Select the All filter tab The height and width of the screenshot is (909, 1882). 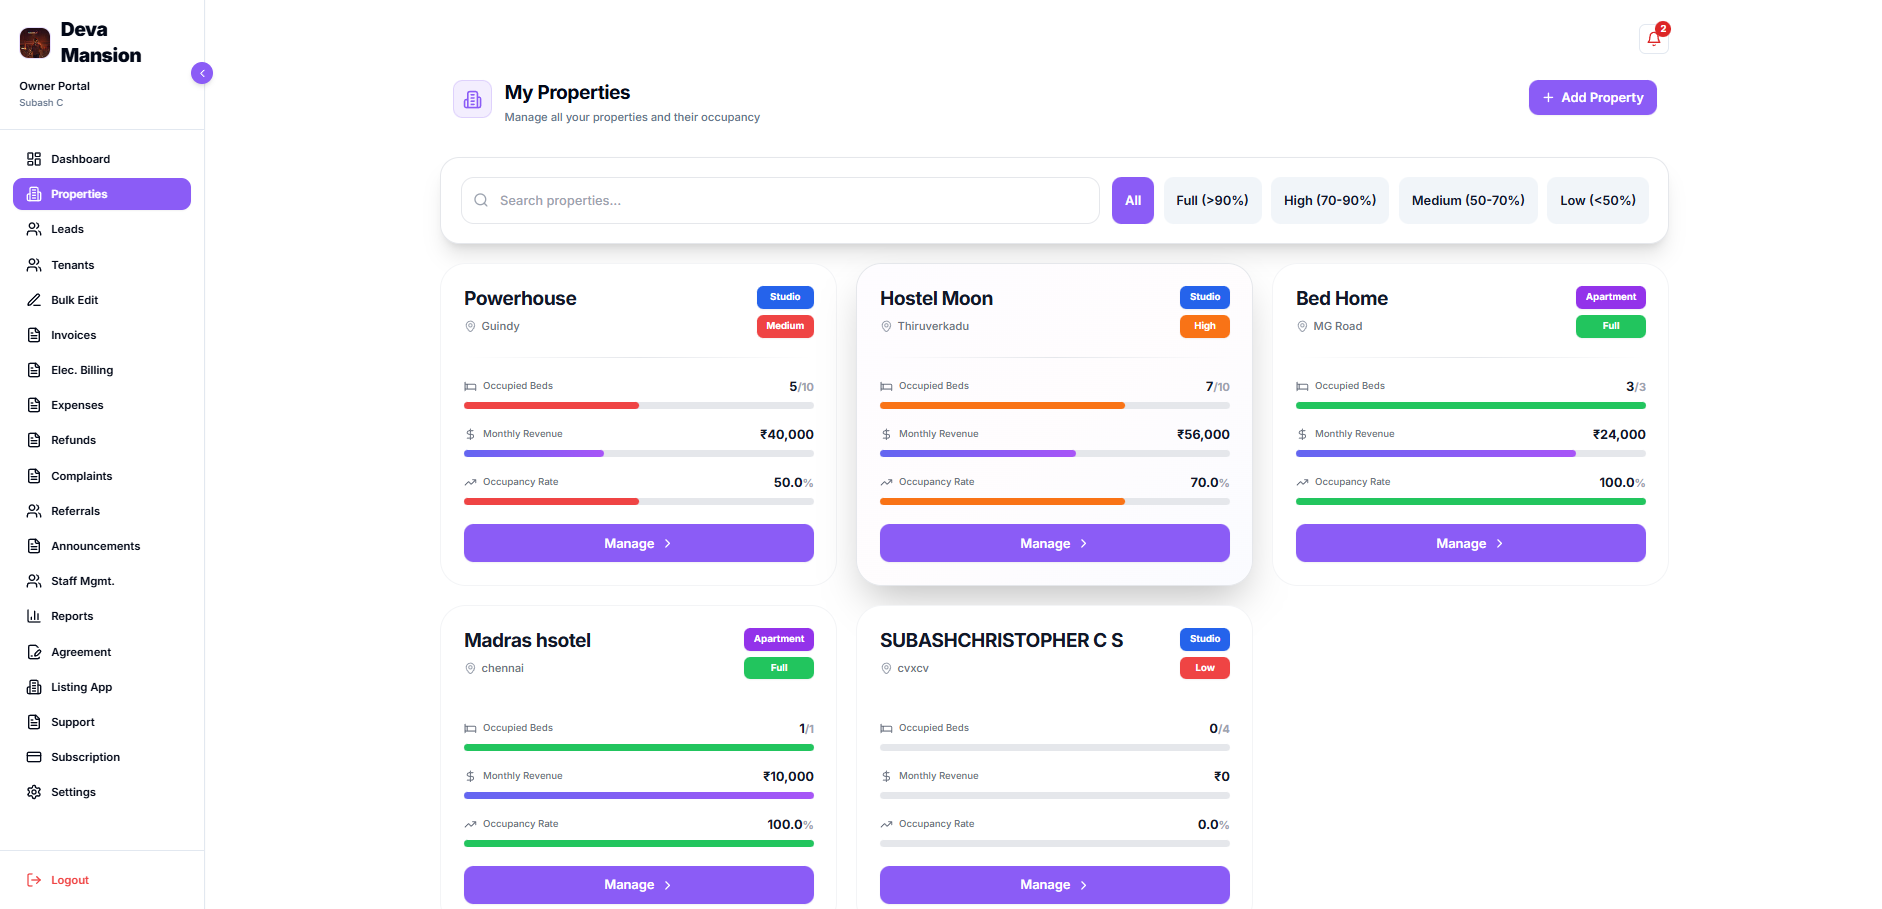[1132, 200]
